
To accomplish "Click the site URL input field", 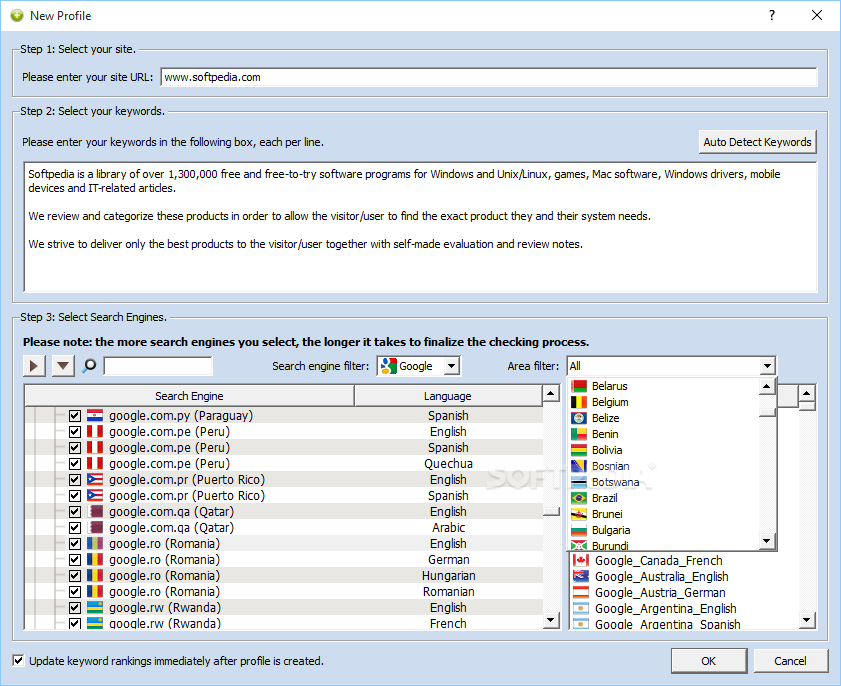I will click(x=489, y=77).
